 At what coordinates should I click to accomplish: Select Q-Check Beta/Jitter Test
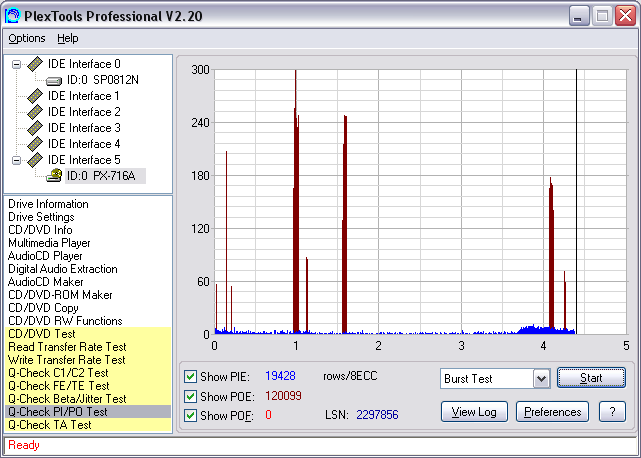tap(88, 399)
